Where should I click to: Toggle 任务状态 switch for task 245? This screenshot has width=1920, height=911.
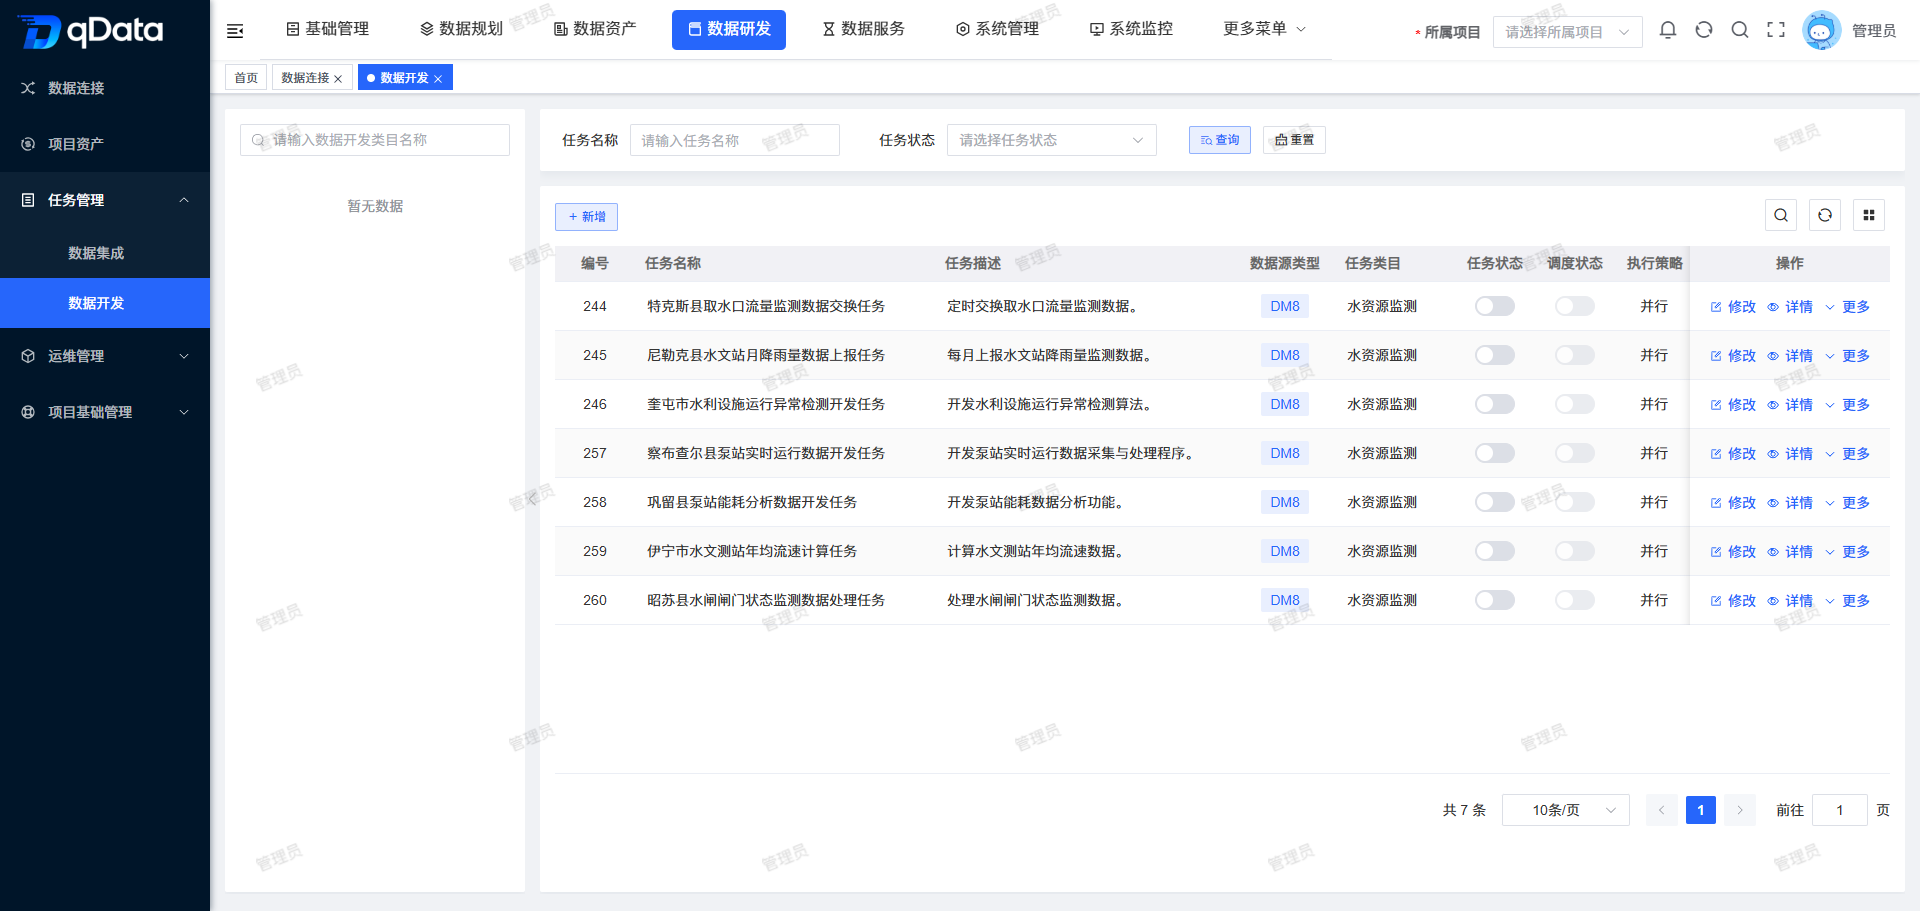point(1495,355)
